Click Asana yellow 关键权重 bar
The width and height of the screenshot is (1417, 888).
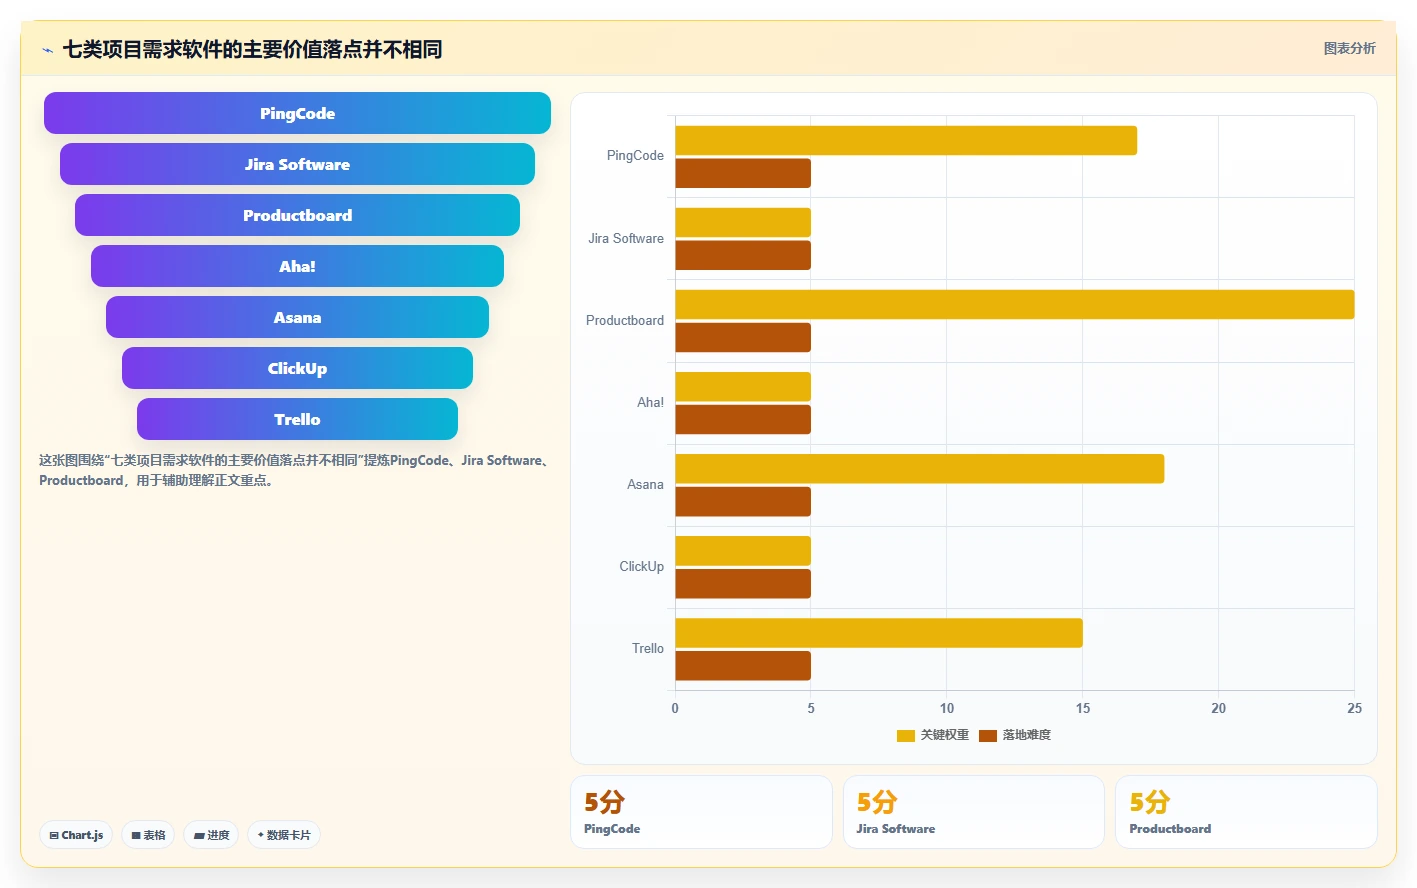coord(920,469)
